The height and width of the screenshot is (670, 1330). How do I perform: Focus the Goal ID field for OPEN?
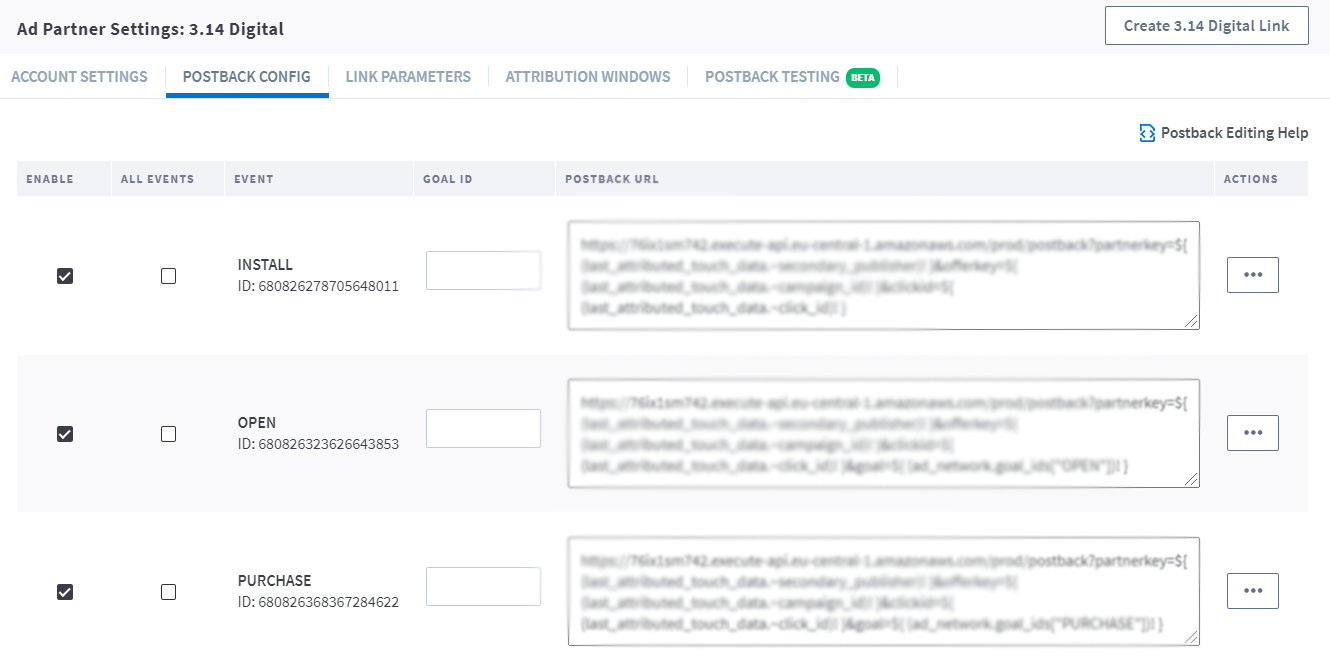[483, 428]
